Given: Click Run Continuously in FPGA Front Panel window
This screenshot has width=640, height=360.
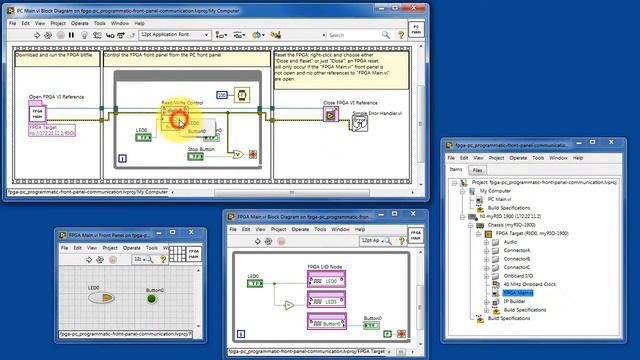Looking at the screenshot, I should (100, 260).
